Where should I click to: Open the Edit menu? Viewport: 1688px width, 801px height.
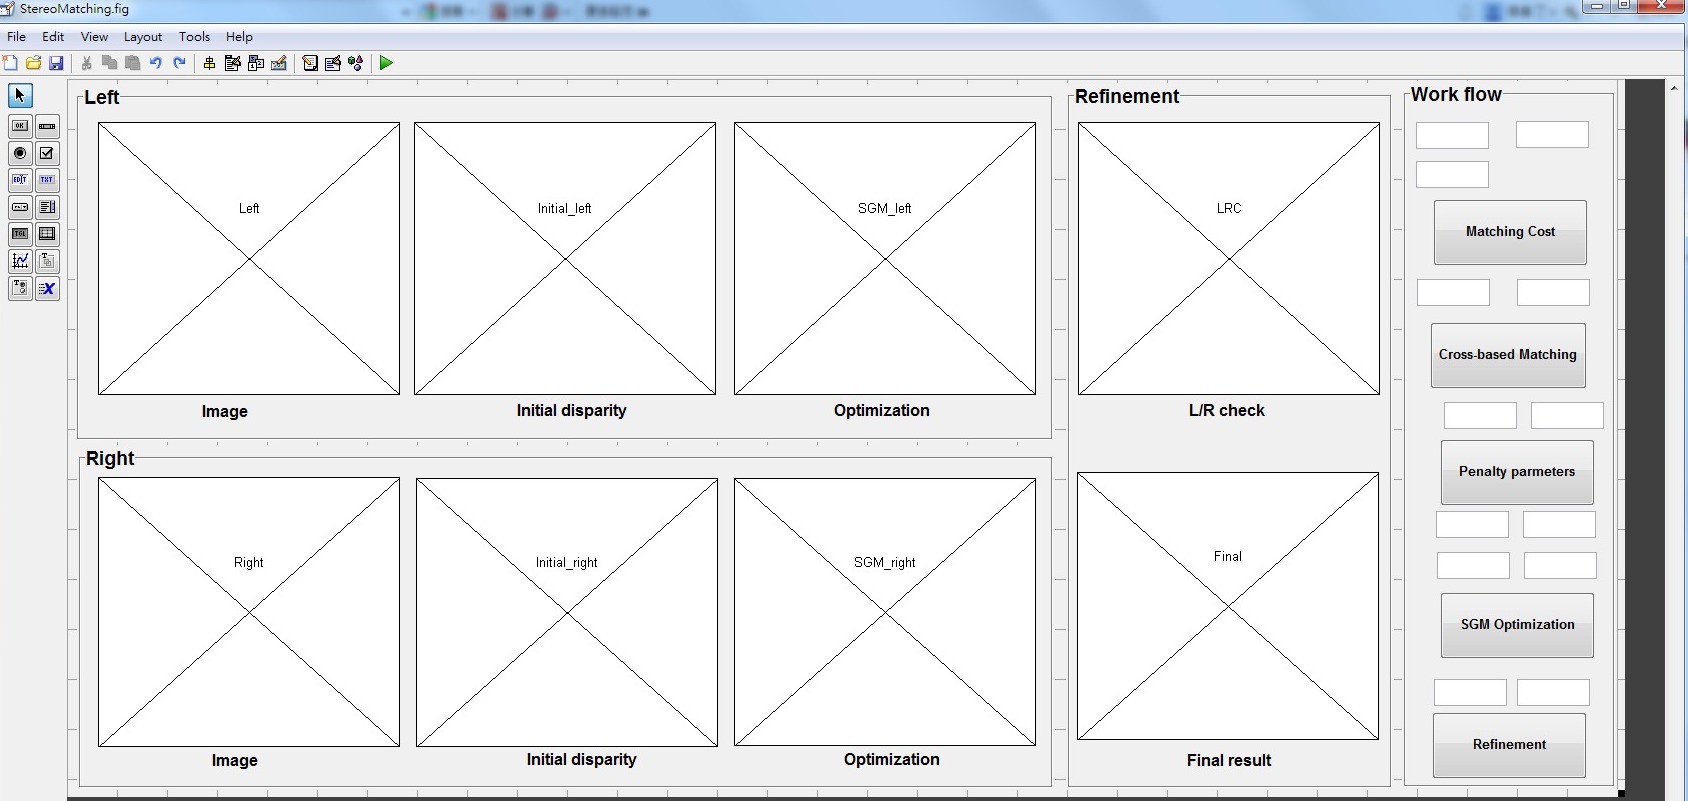point(53,36)
